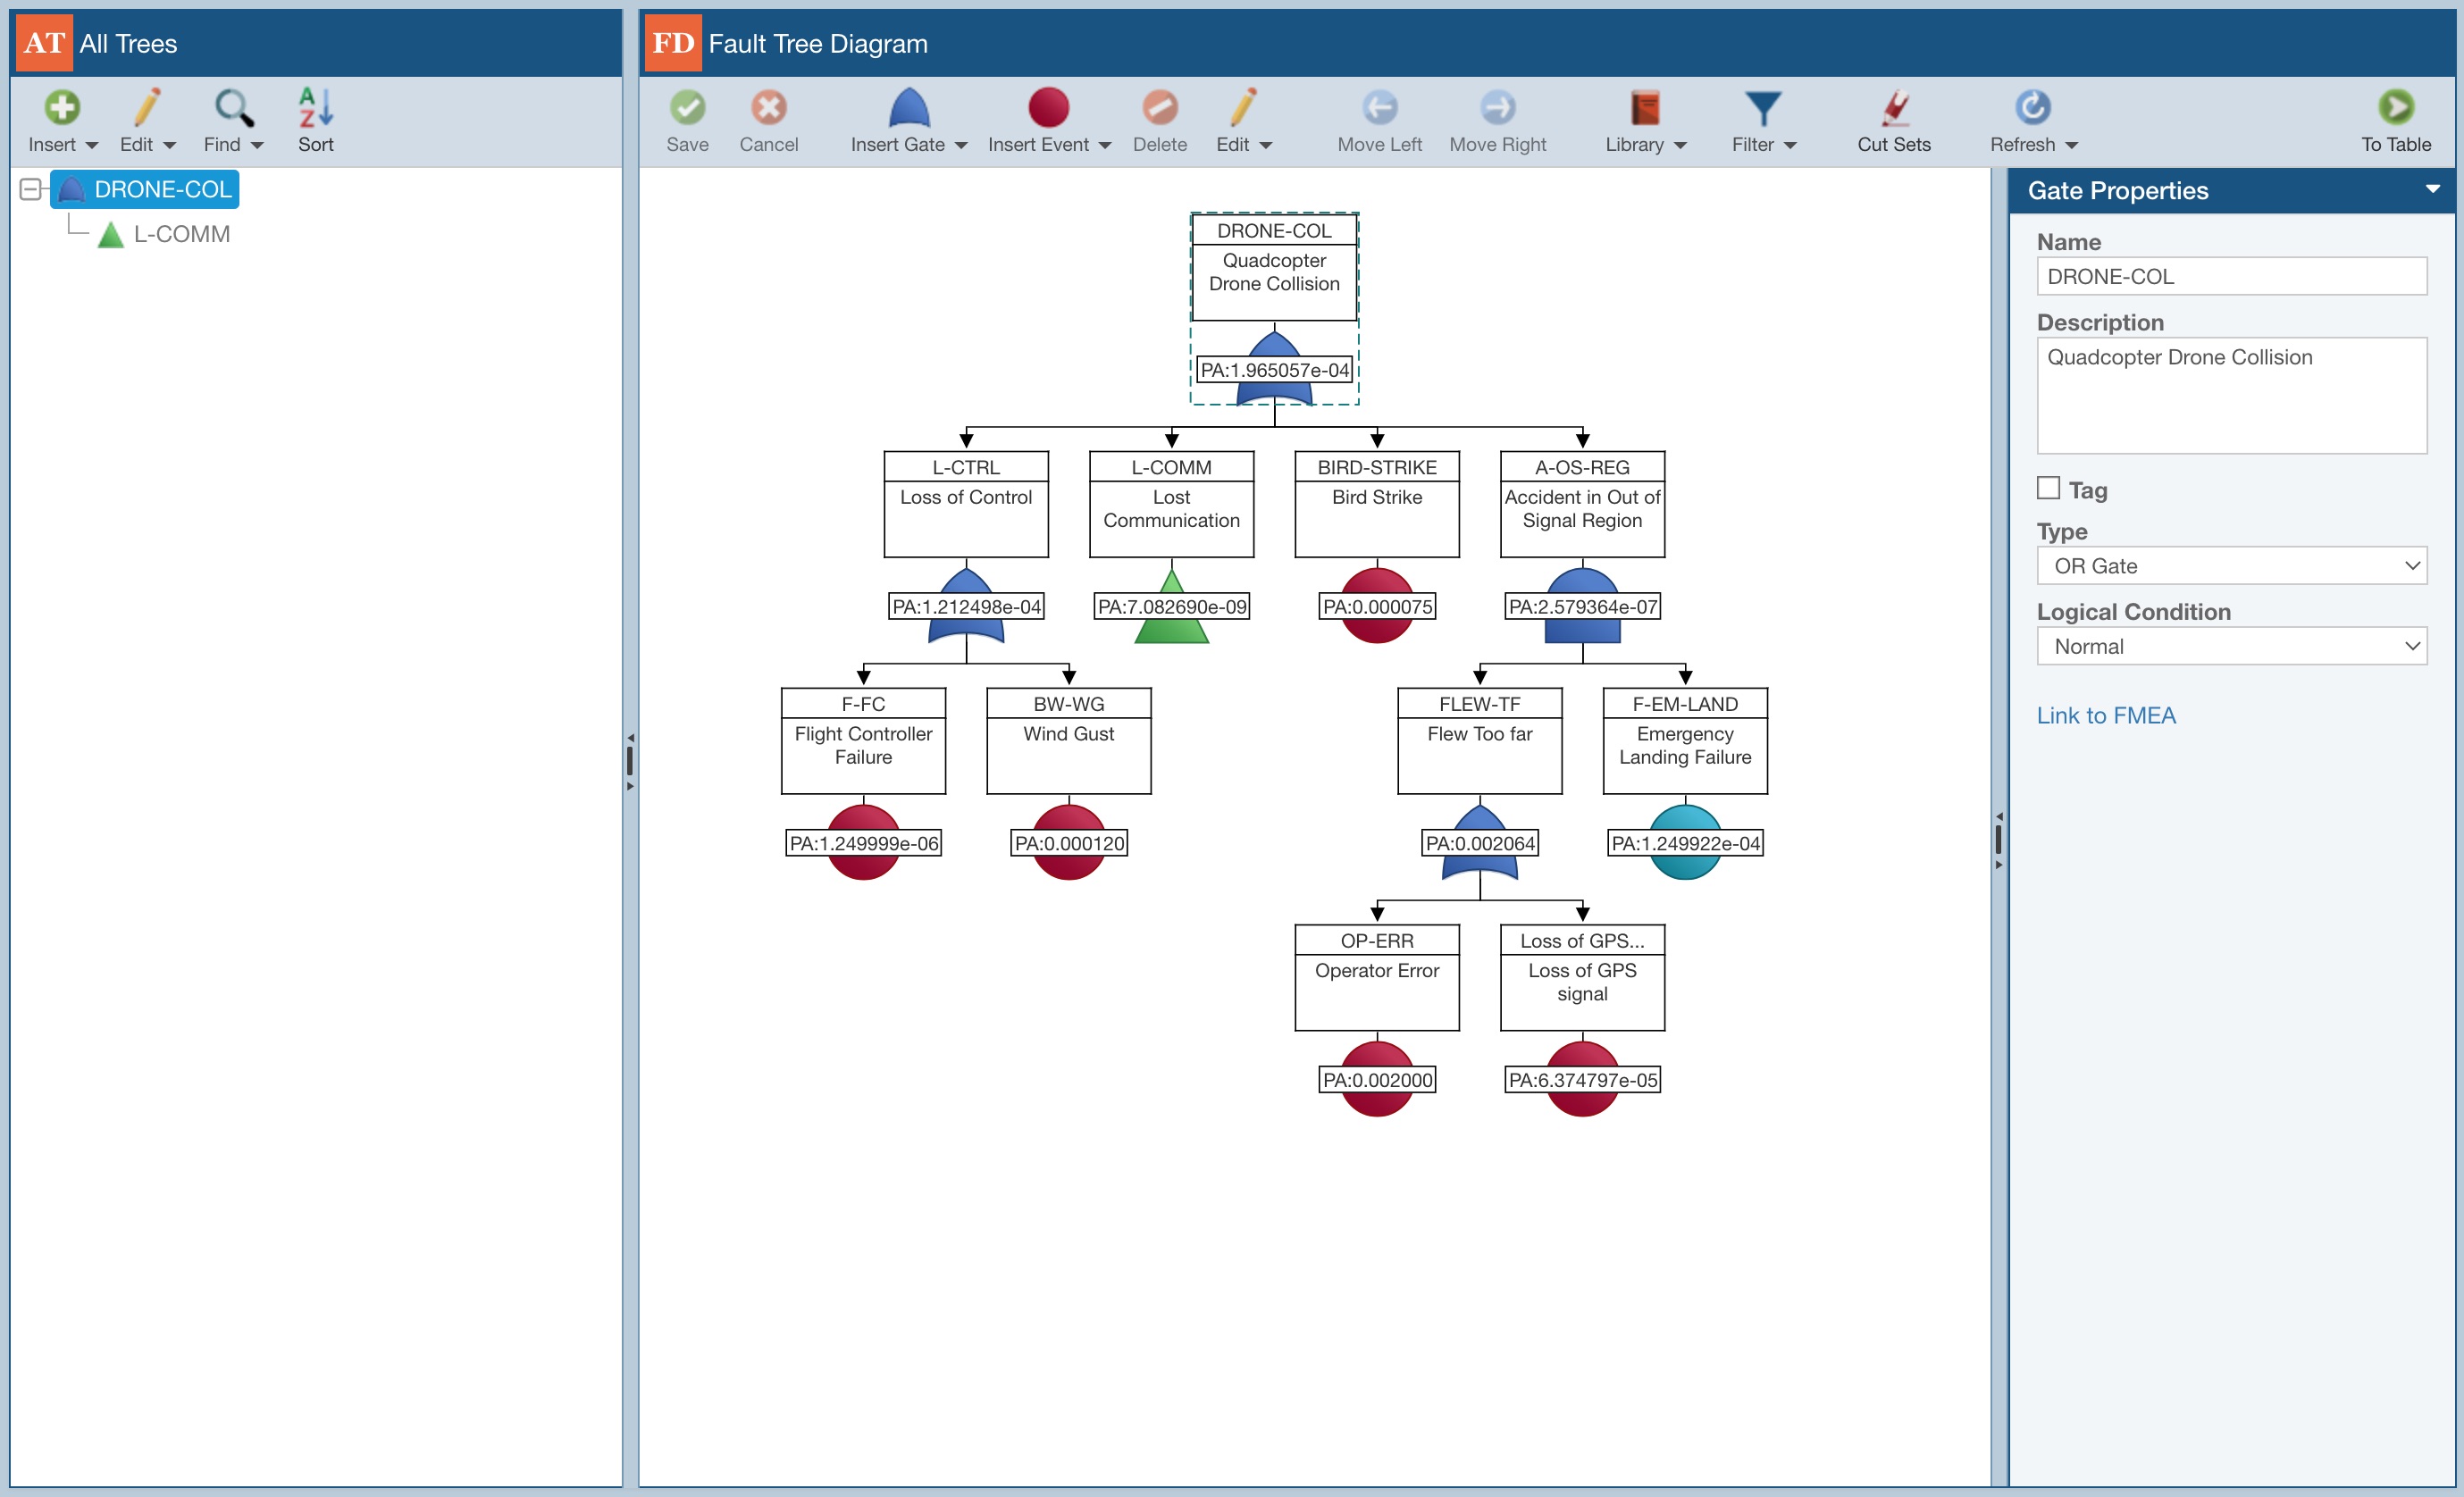Select the BIRD-STRIKE event box
Image resolution: width=2464 pixels, height=1497 pixels.
coord(1376,504)
